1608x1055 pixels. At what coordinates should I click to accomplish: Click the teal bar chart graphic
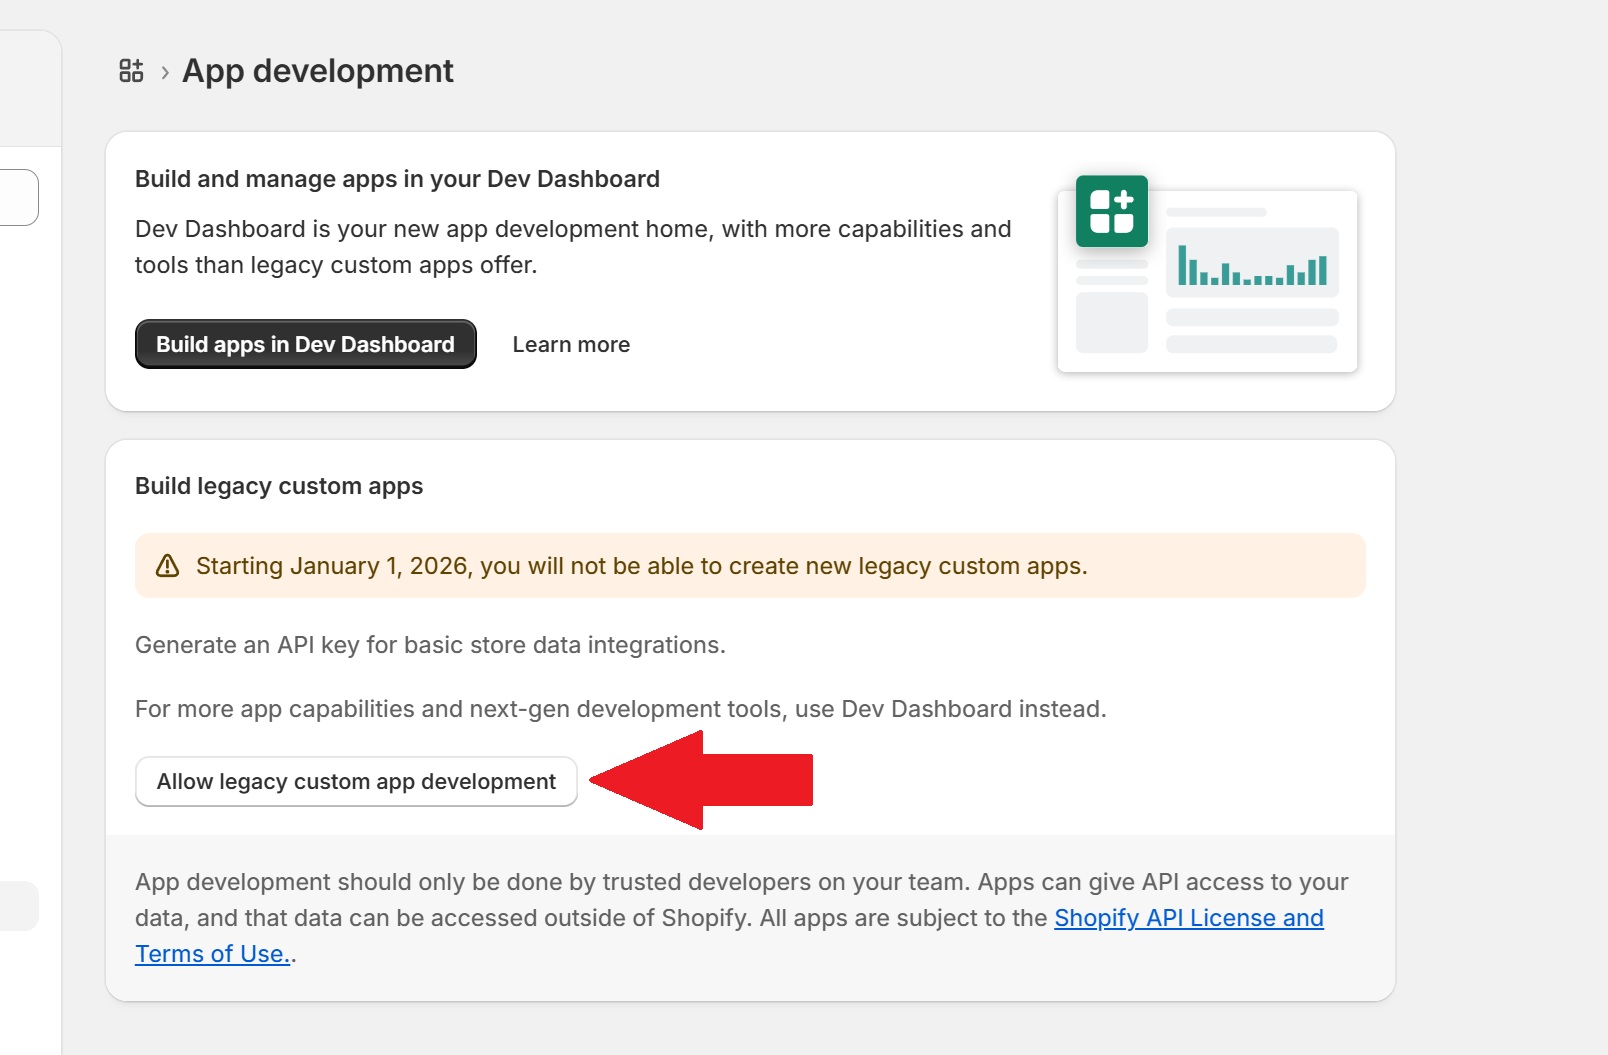pos(1252,265)
